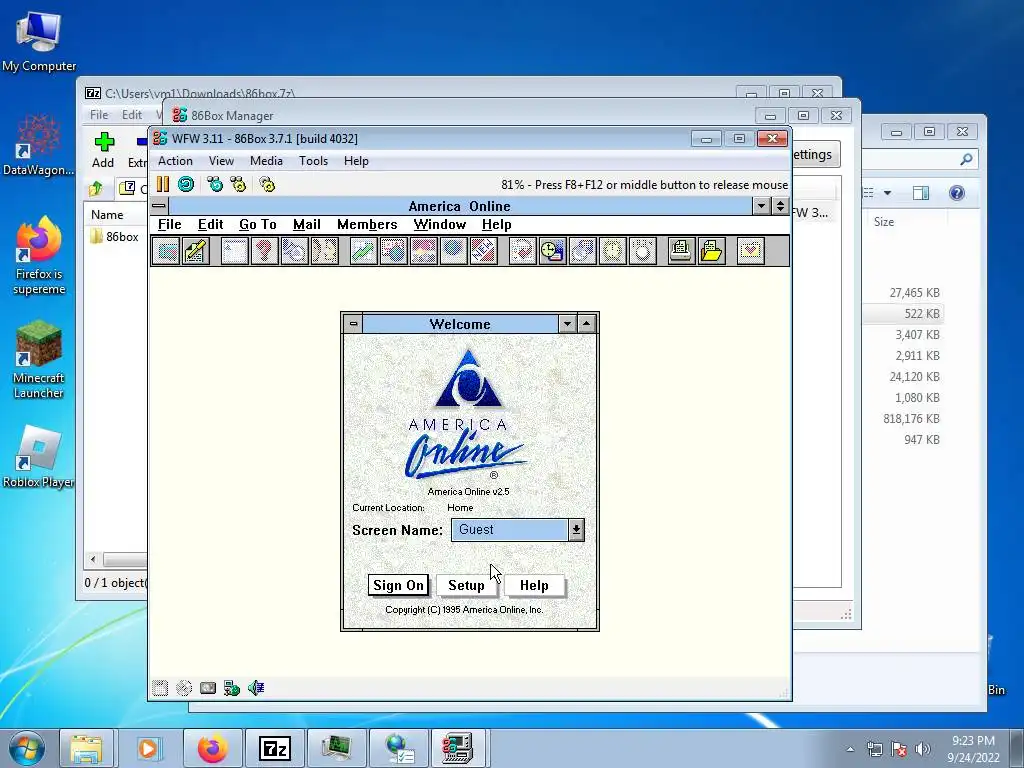Open 7-Zip from the taskbar
Viewport: 1024px width, 768px height.
click(274, 748)
